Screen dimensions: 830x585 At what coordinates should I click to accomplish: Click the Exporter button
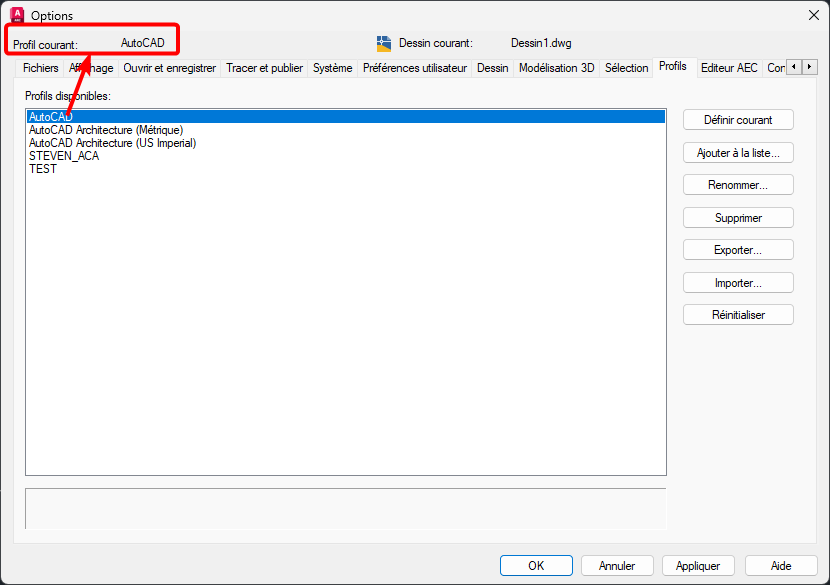pos(738,250)
